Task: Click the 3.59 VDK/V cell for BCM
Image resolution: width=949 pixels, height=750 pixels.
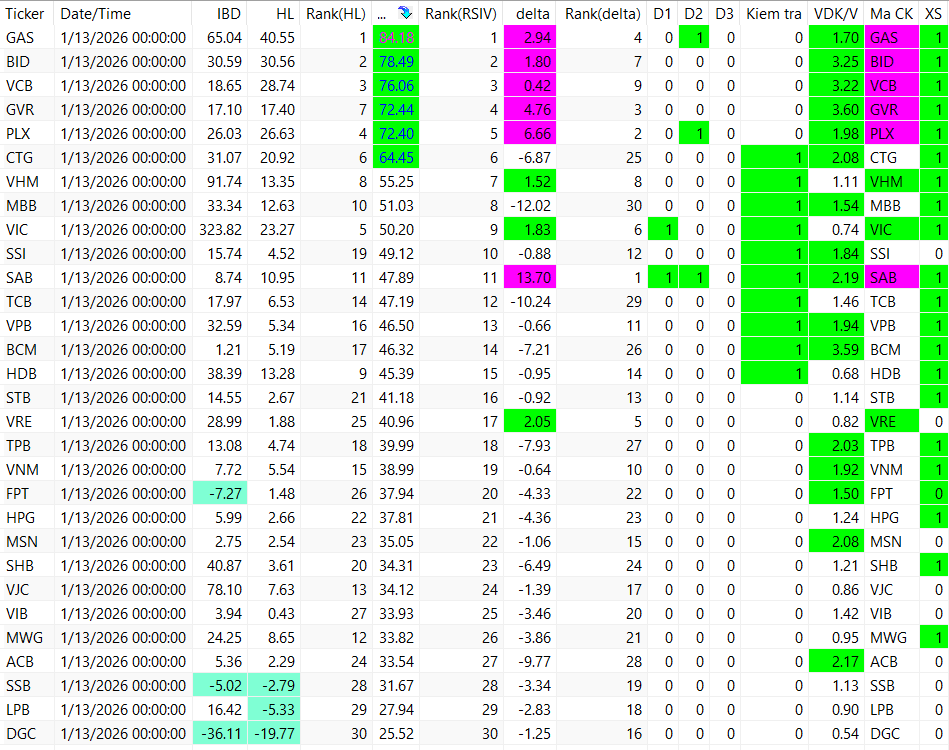Action: pyautogui.click(x=836, y=350)
